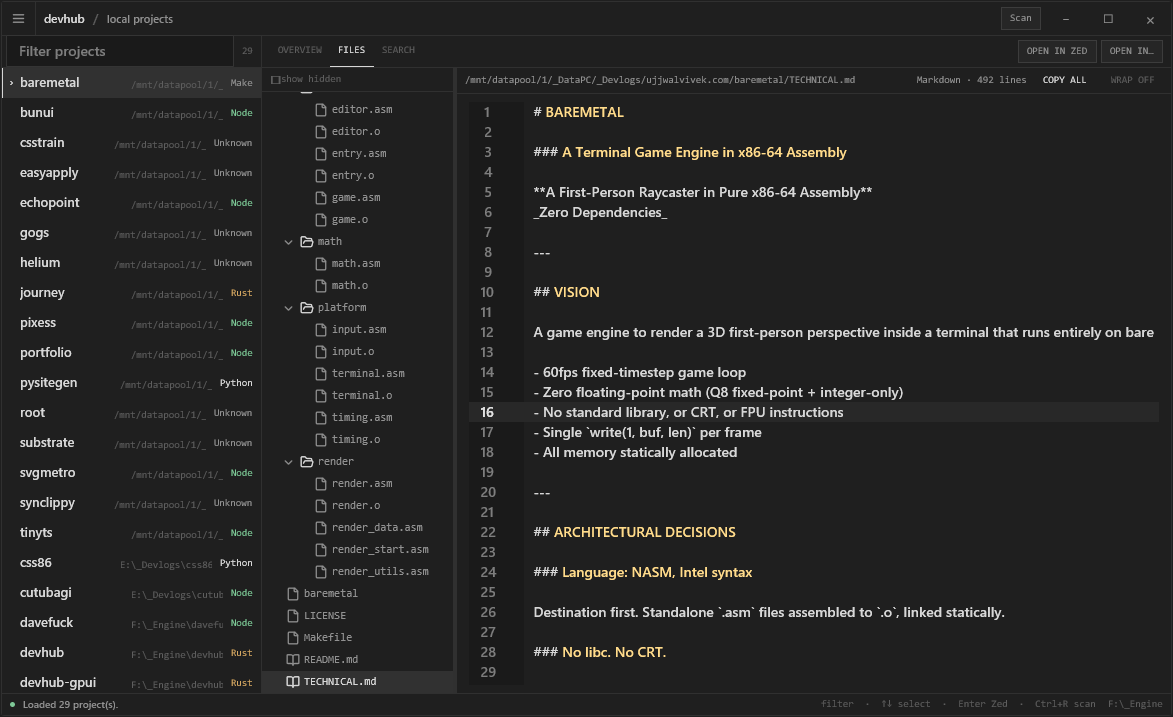Click the baremetal binary file icon
The height and width of the screenshot is (717, 1173).
pos(293,594)
